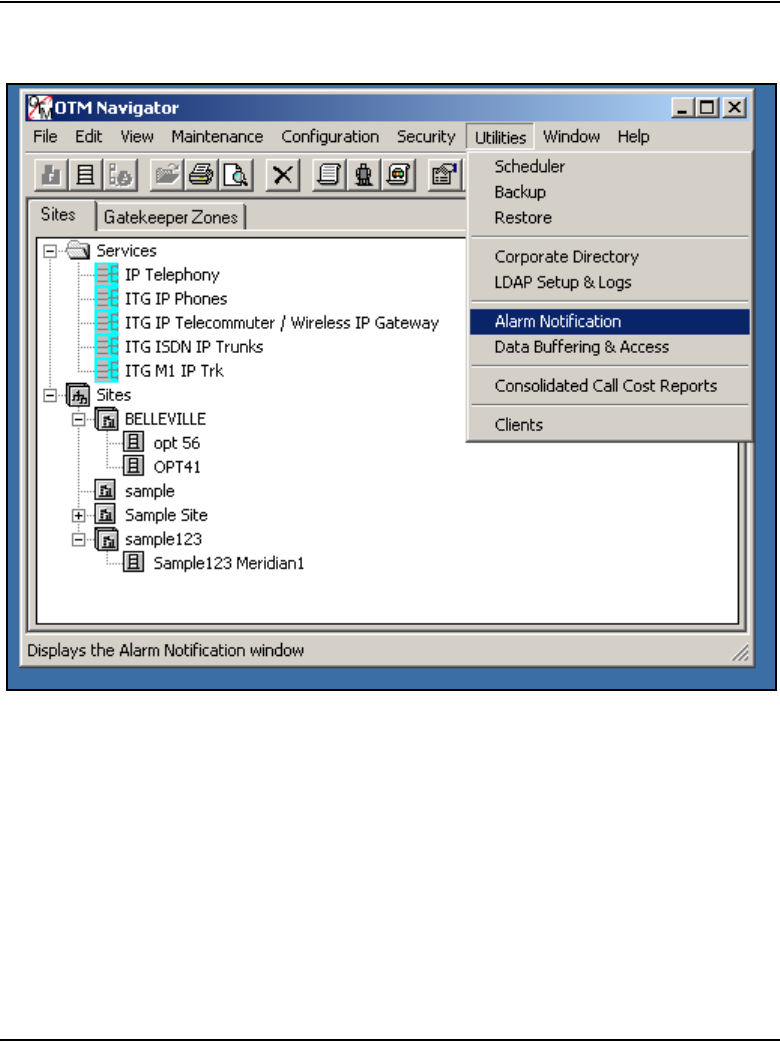Screen dimensions: 780x1042
Task: Select Data Buffering & Access entry
Action: click(610, 347)
